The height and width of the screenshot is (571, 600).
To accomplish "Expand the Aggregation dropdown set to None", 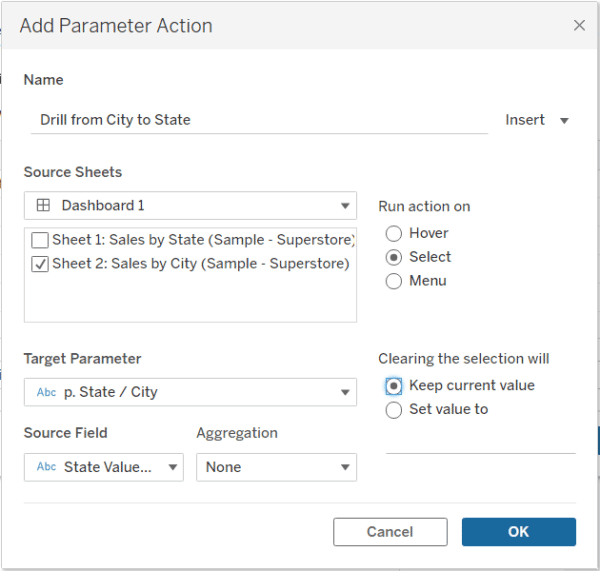I will (345, 467).
